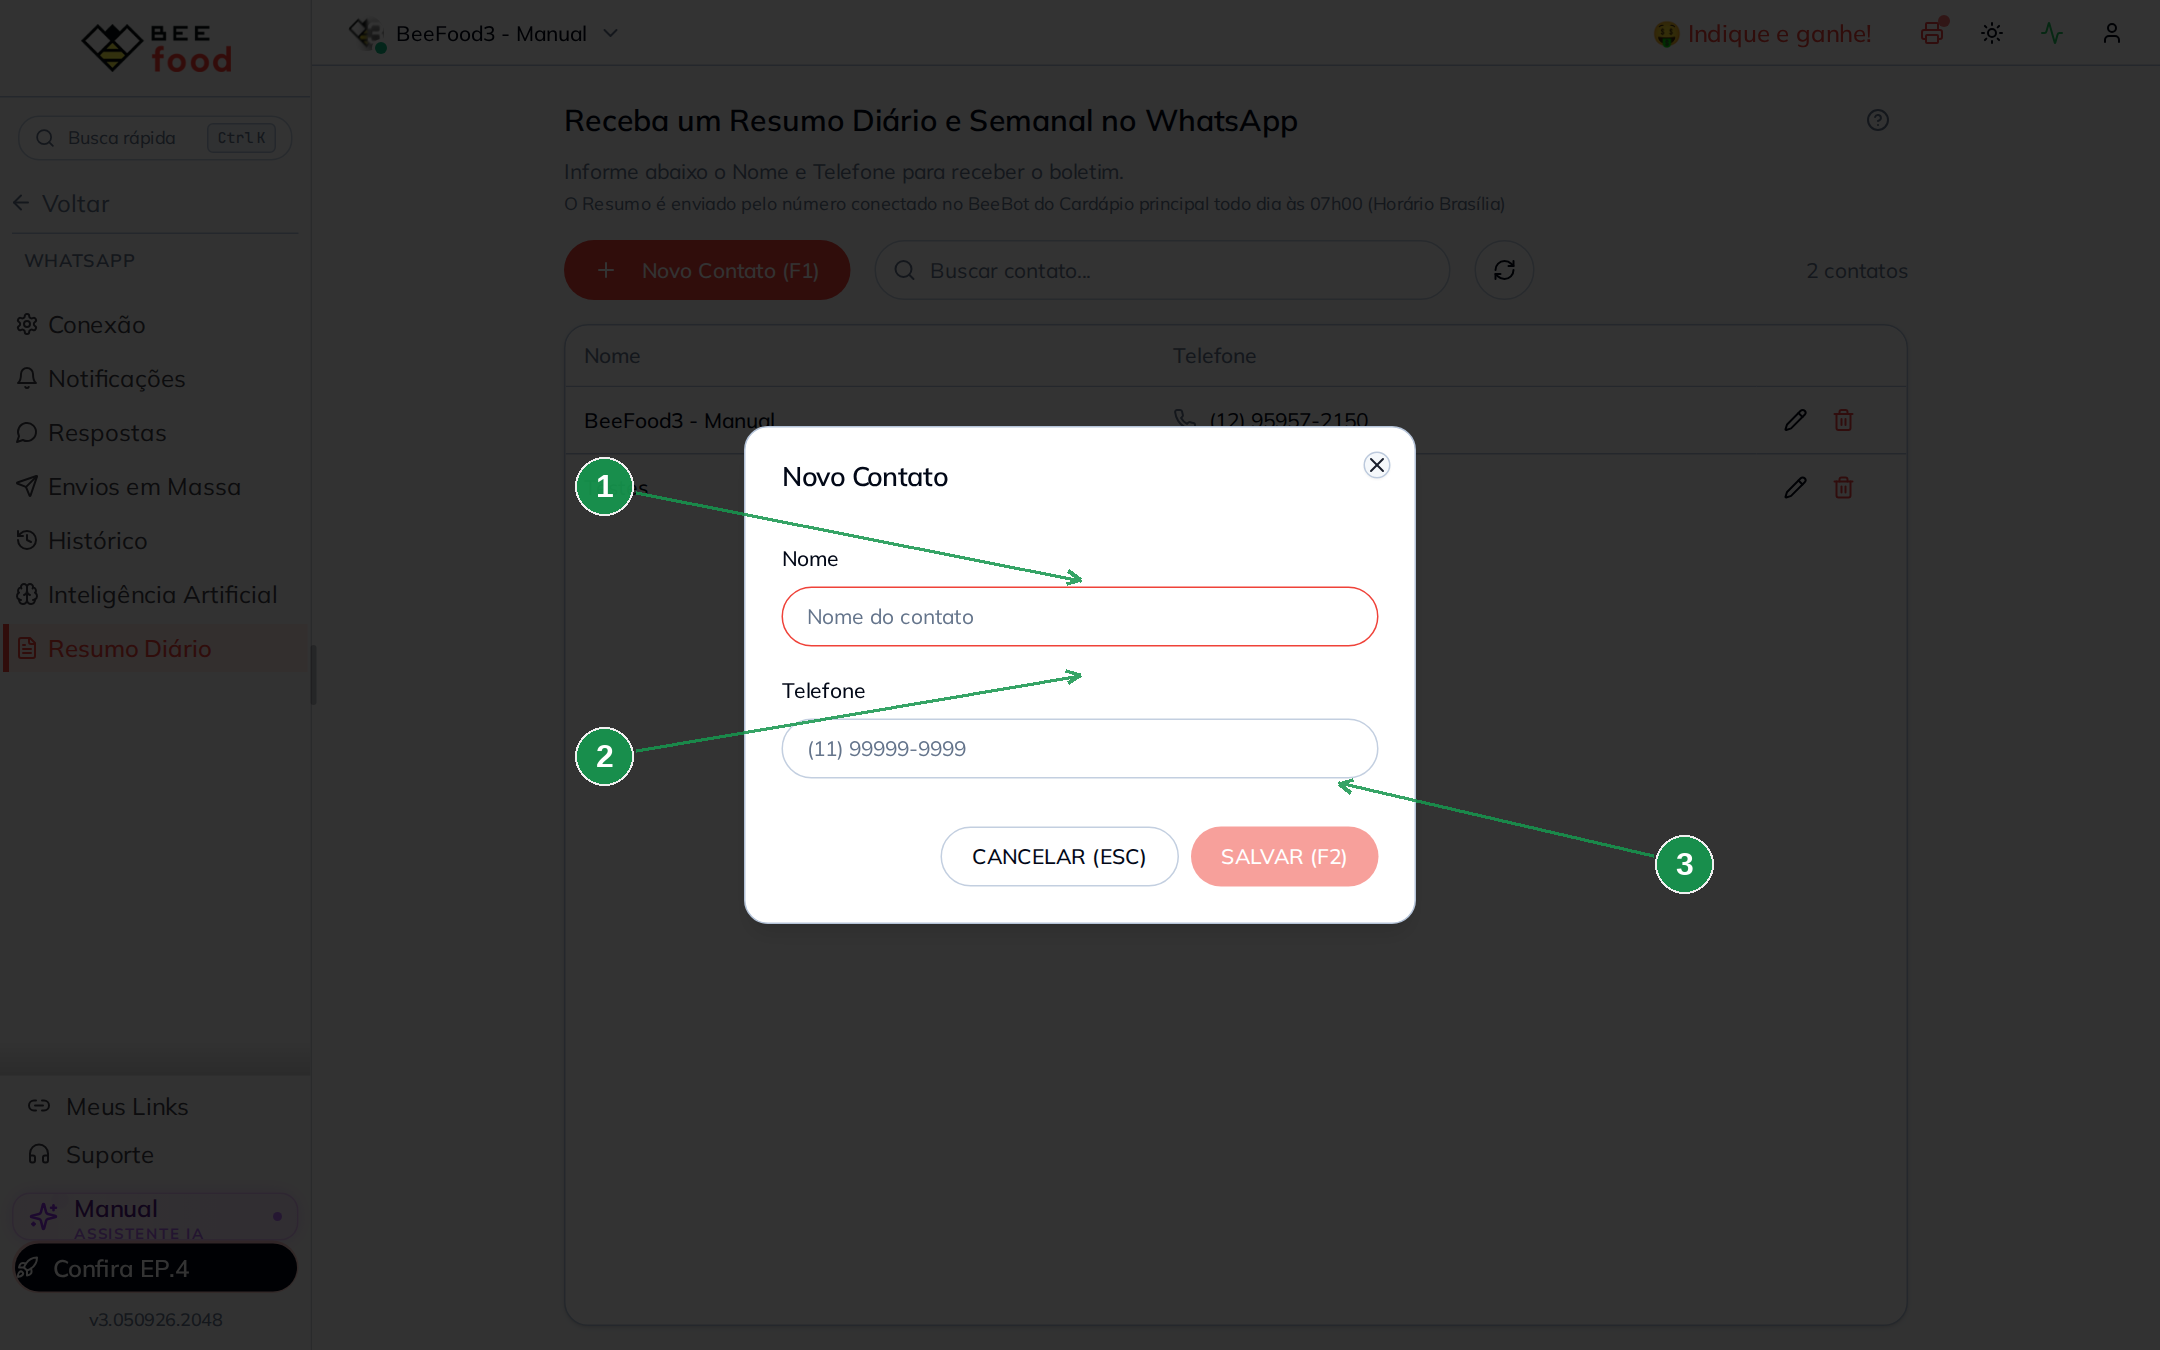
Task: Focus the Telefone input field
Action: click(1079, 749)
